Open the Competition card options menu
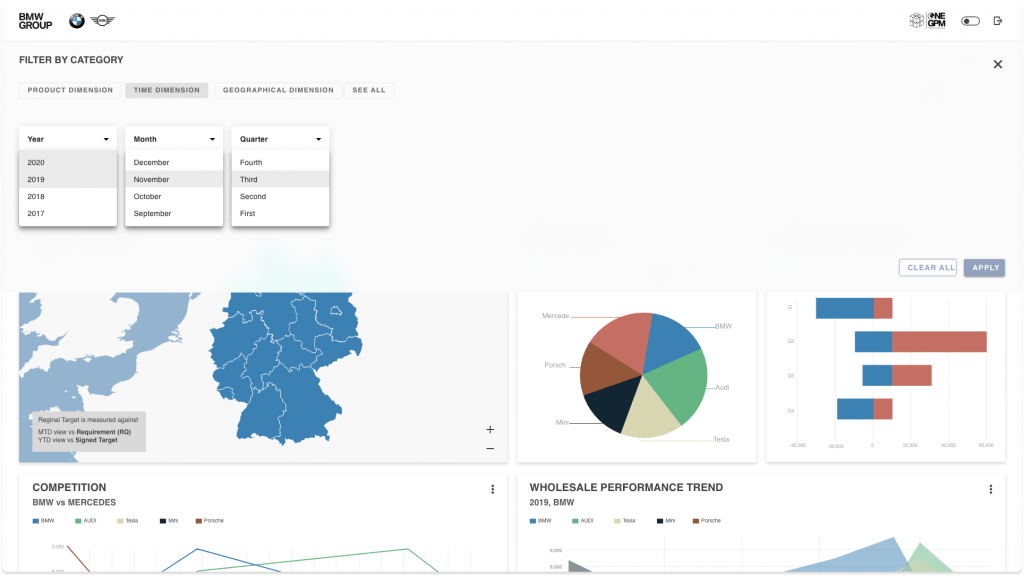The width and height of the screenshot is (1024, 576). [x=492, y=489]
